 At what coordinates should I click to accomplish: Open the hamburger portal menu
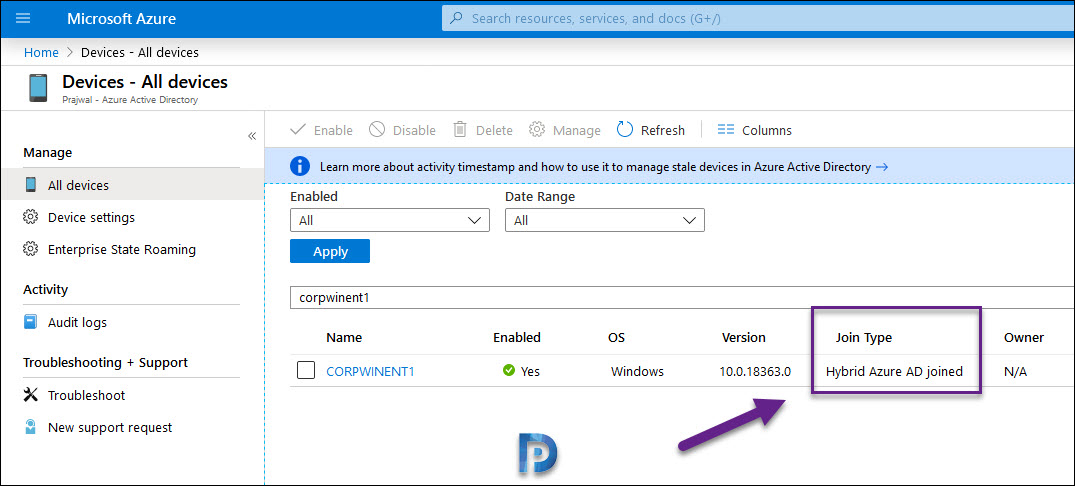pos(23,19)
